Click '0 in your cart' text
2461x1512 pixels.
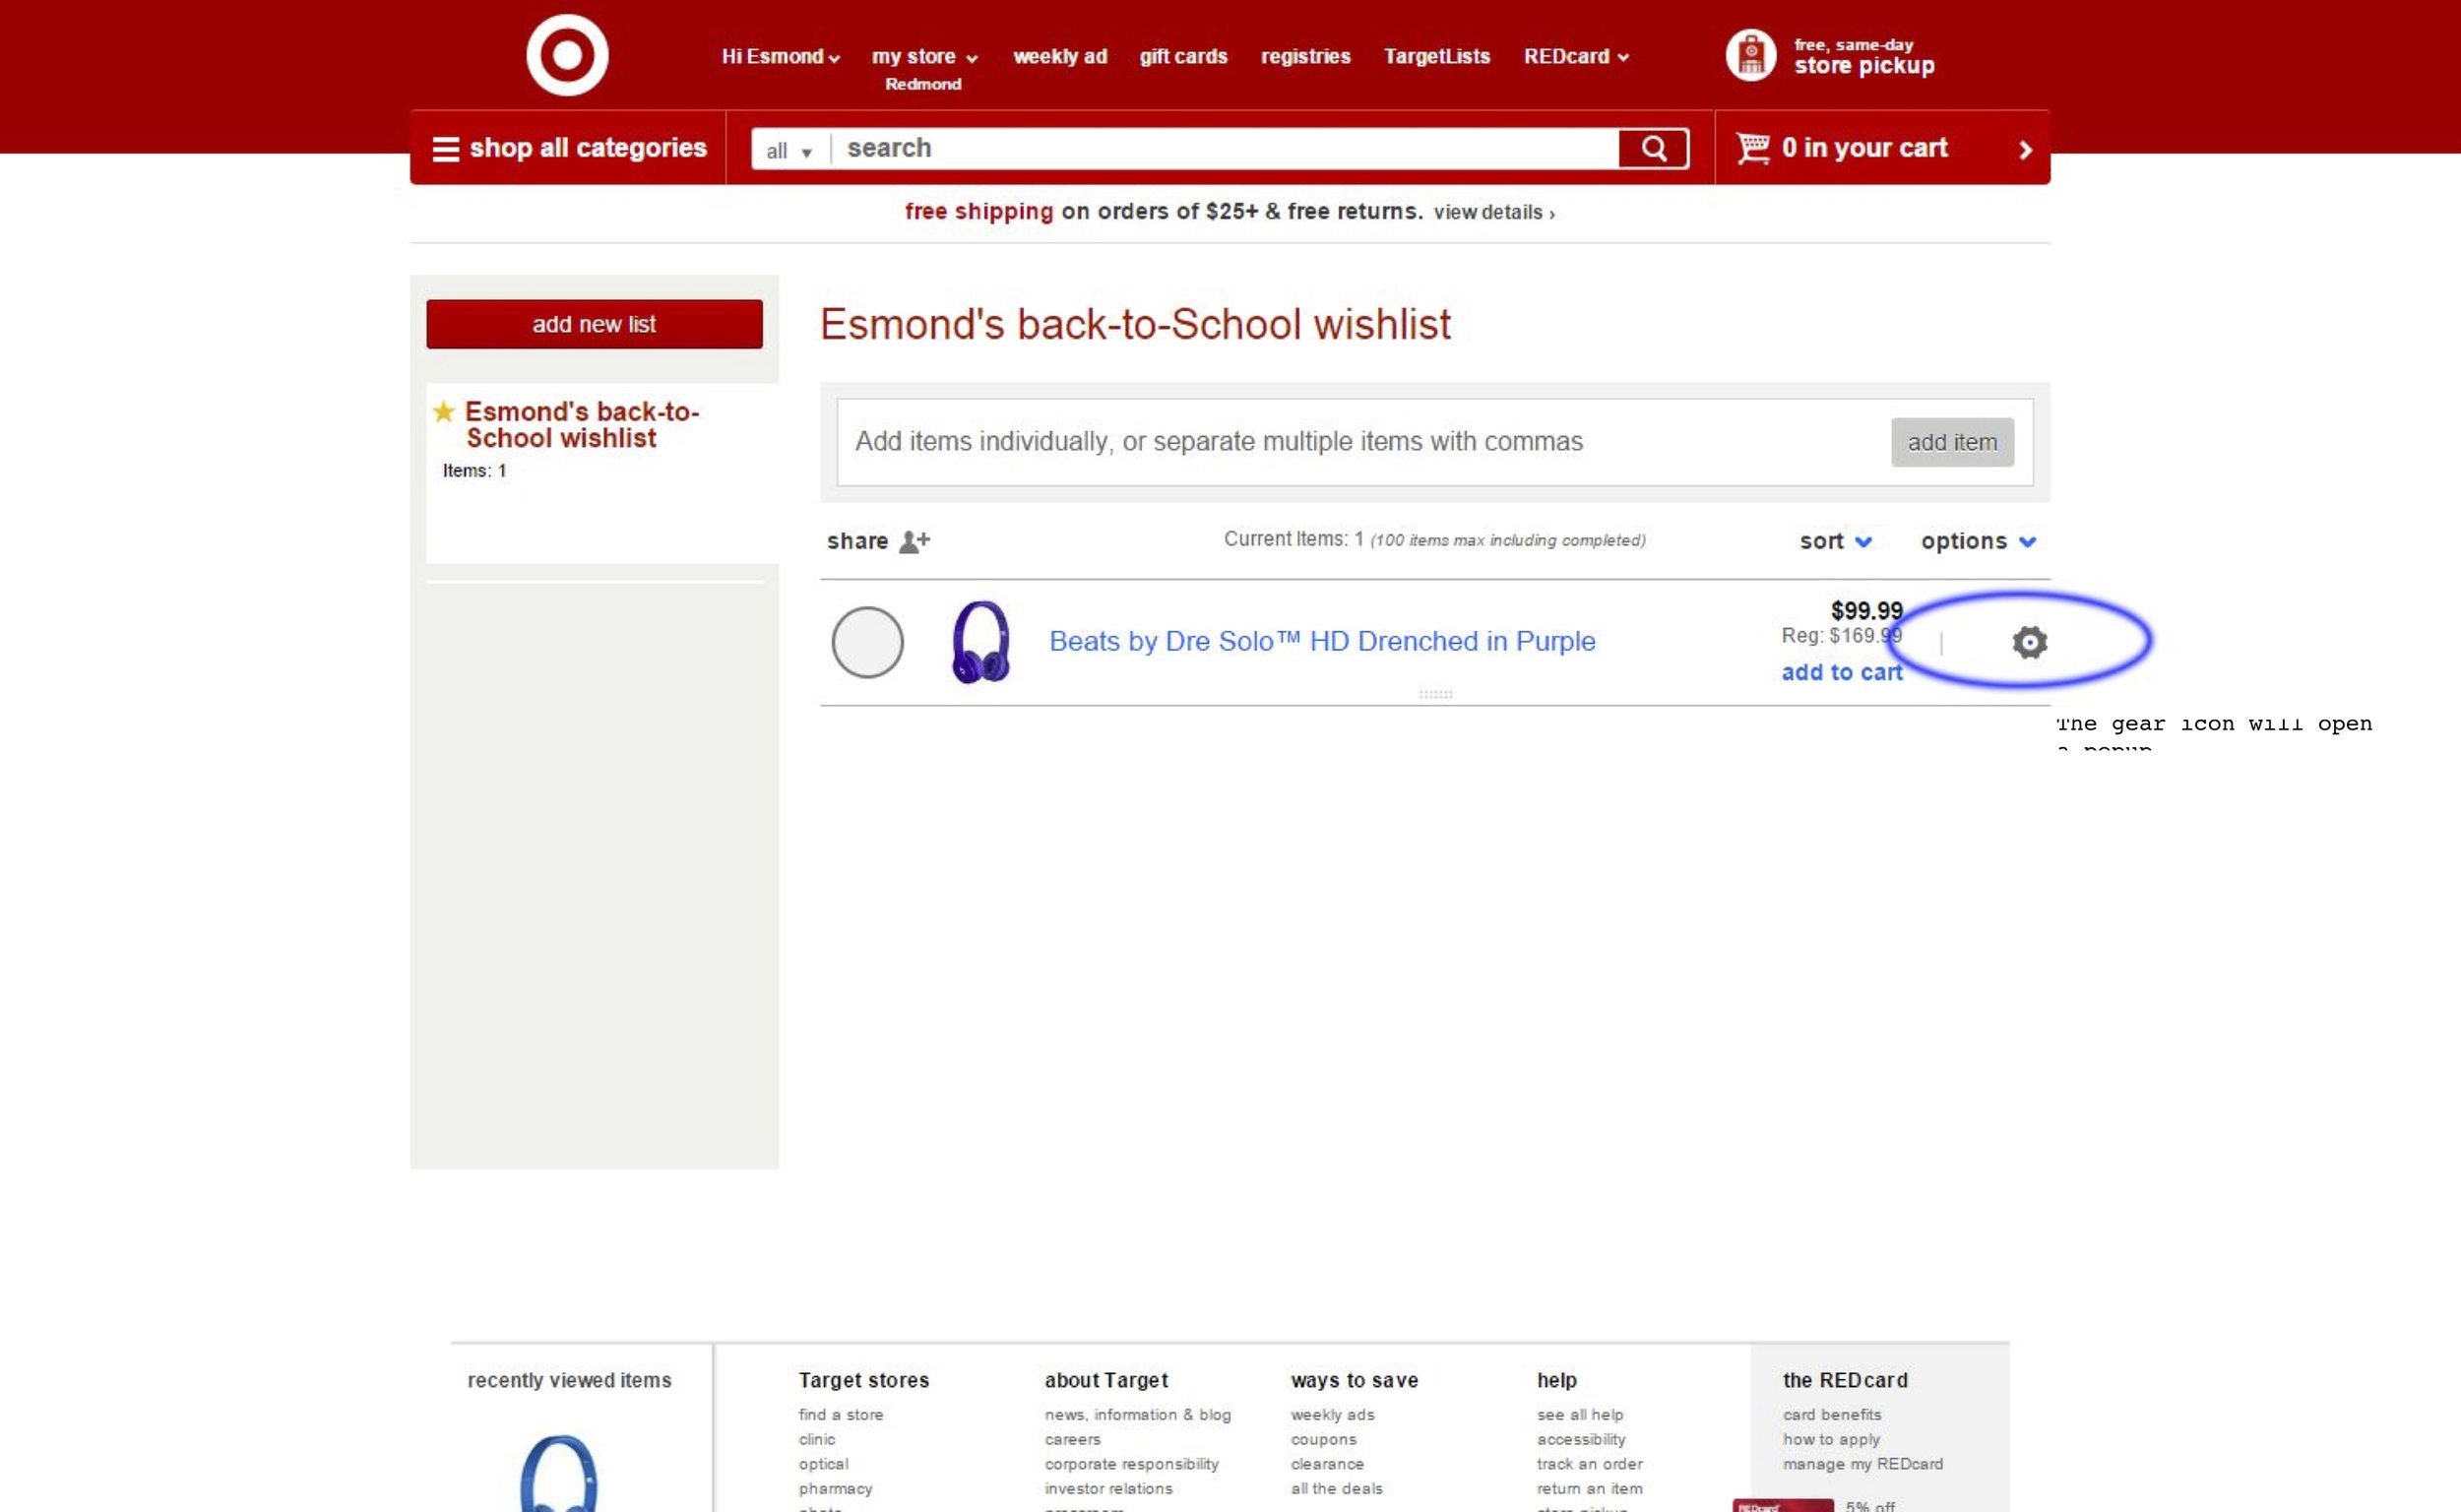coord(1864,148)
